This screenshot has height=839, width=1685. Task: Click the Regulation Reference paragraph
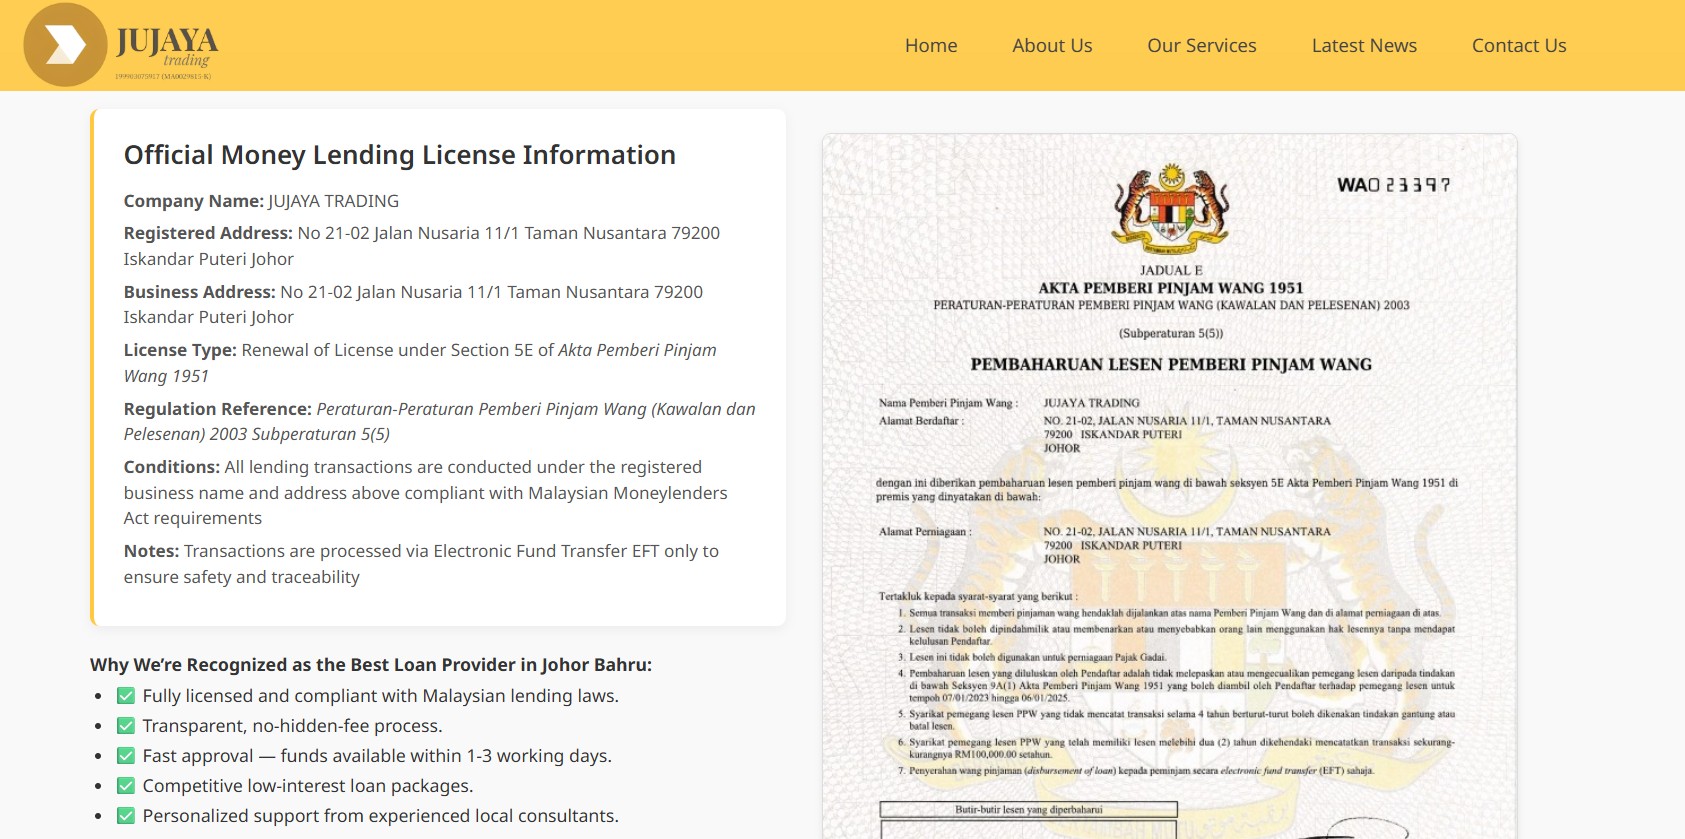440,421
